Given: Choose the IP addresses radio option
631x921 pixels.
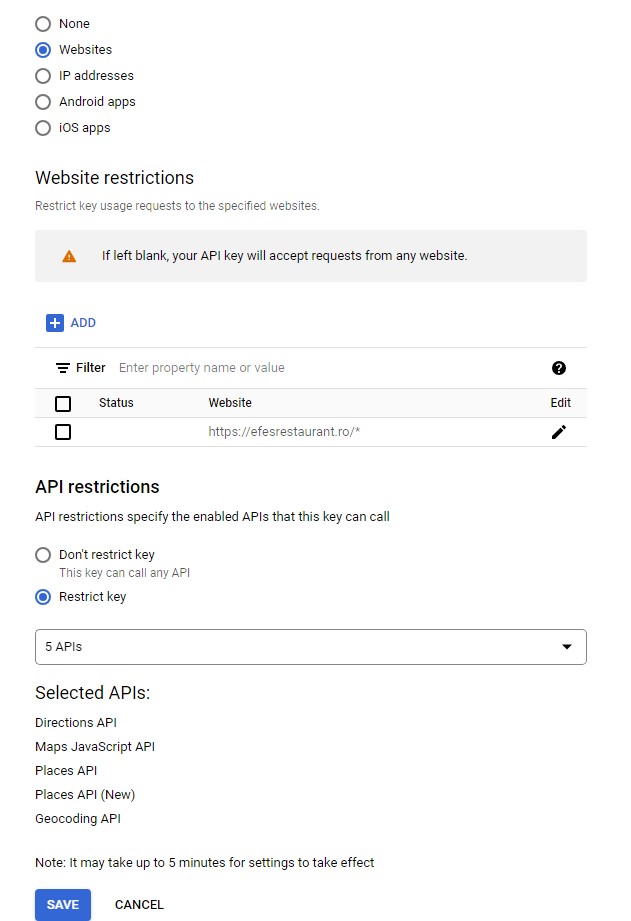Looking at the screenshot, I should (43, 76).
